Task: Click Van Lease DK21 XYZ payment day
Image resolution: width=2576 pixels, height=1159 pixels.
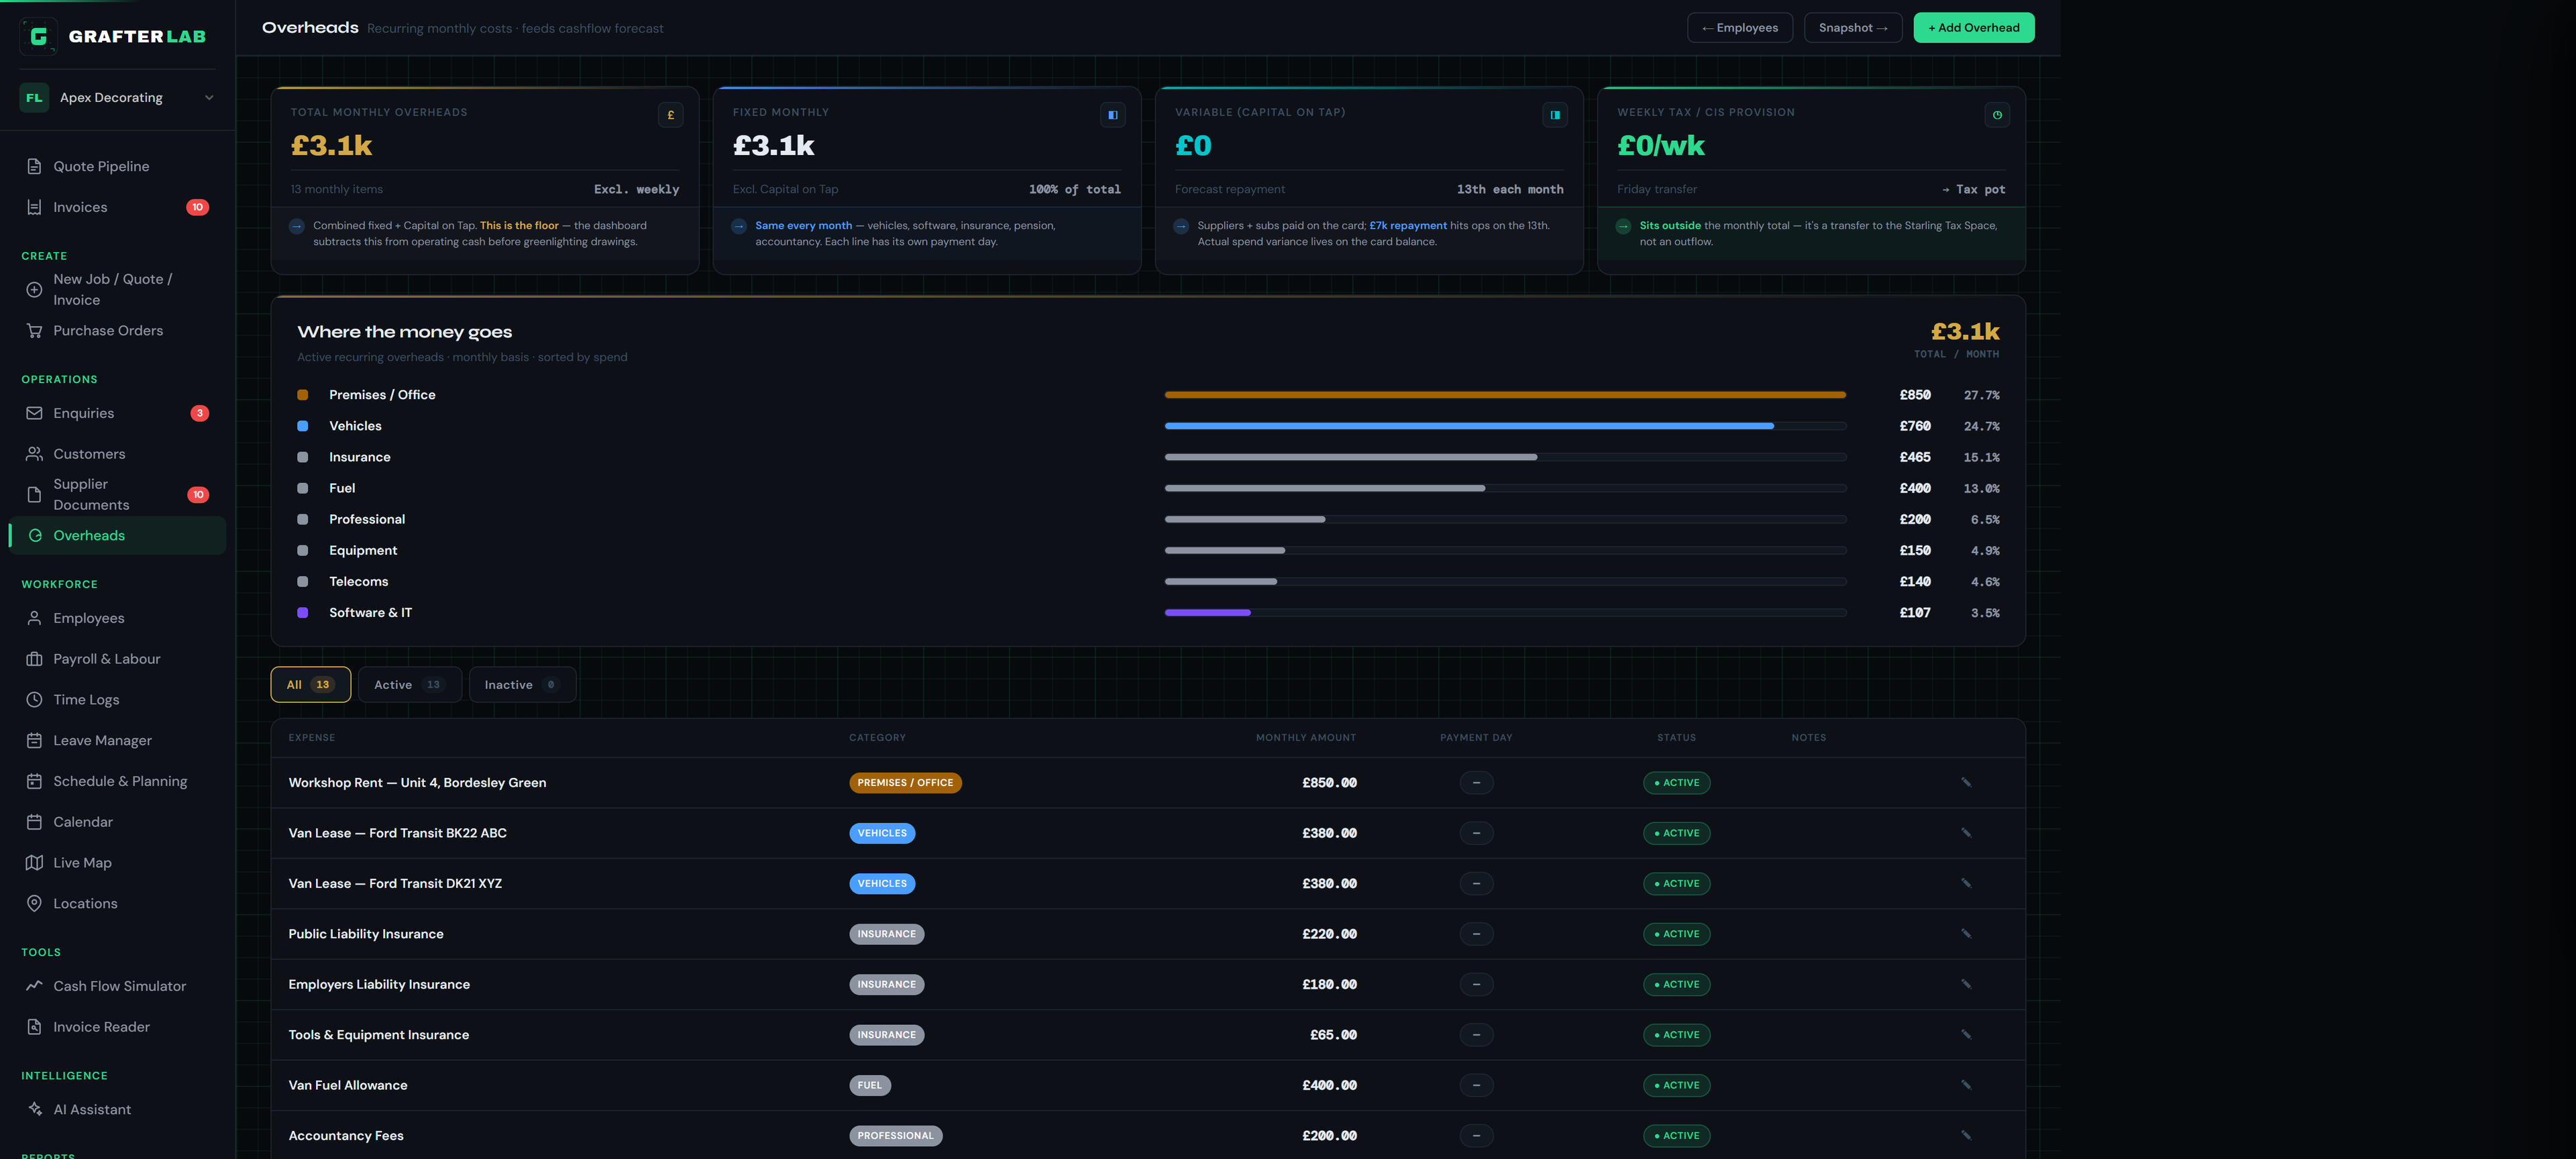Action: [x=1476, y=884]
